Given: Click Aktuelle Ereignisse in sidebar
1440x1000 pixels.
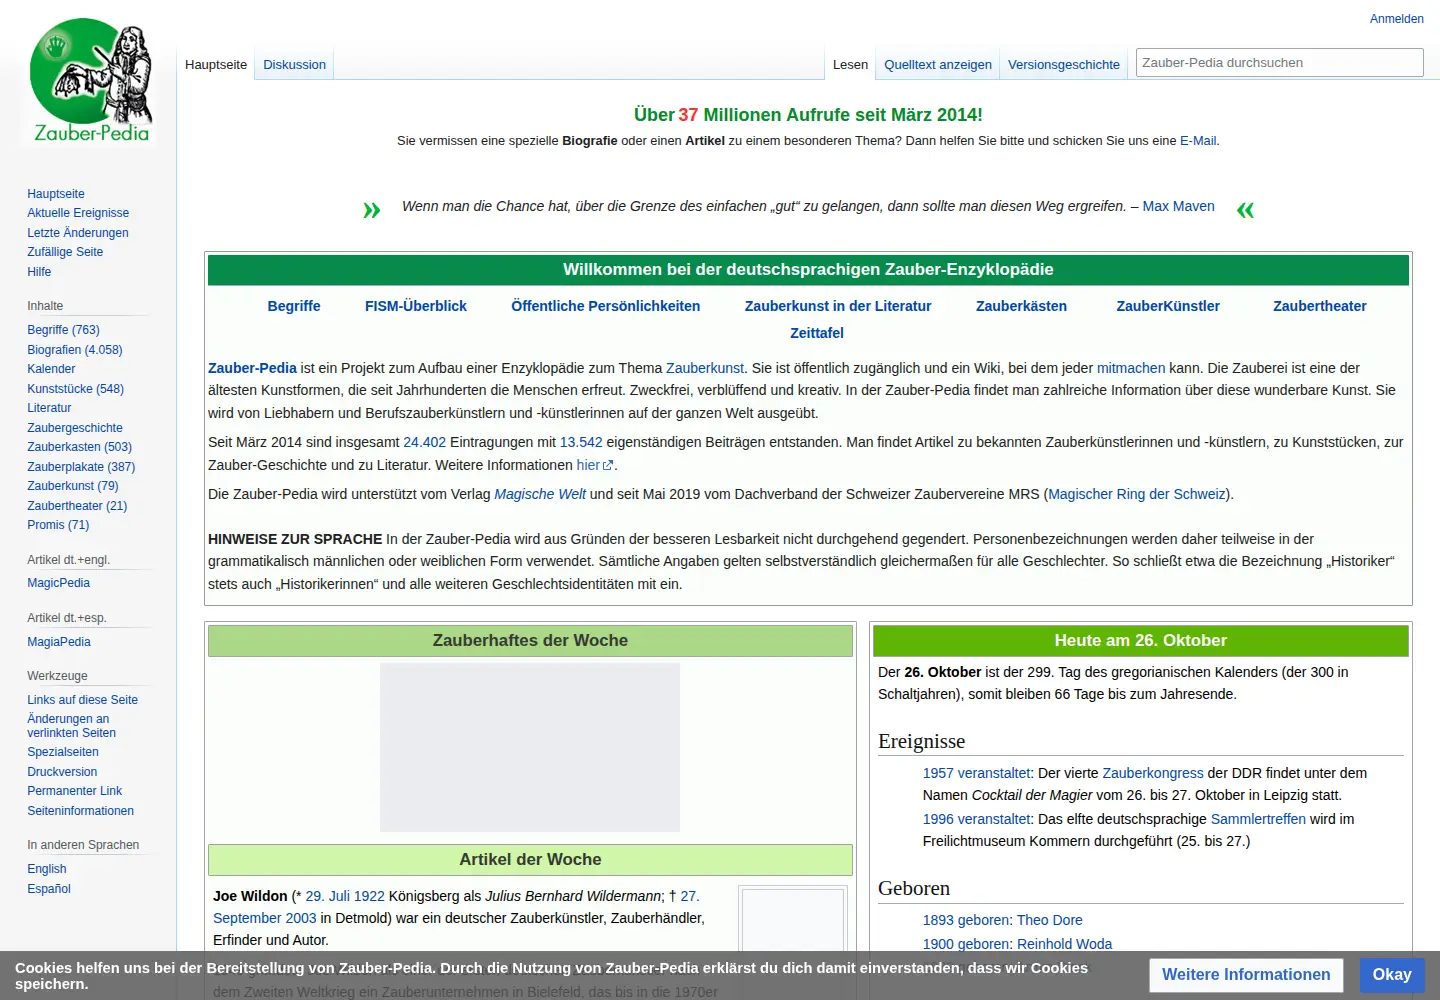Looking at the screenshot, I should tap(78, 213).
